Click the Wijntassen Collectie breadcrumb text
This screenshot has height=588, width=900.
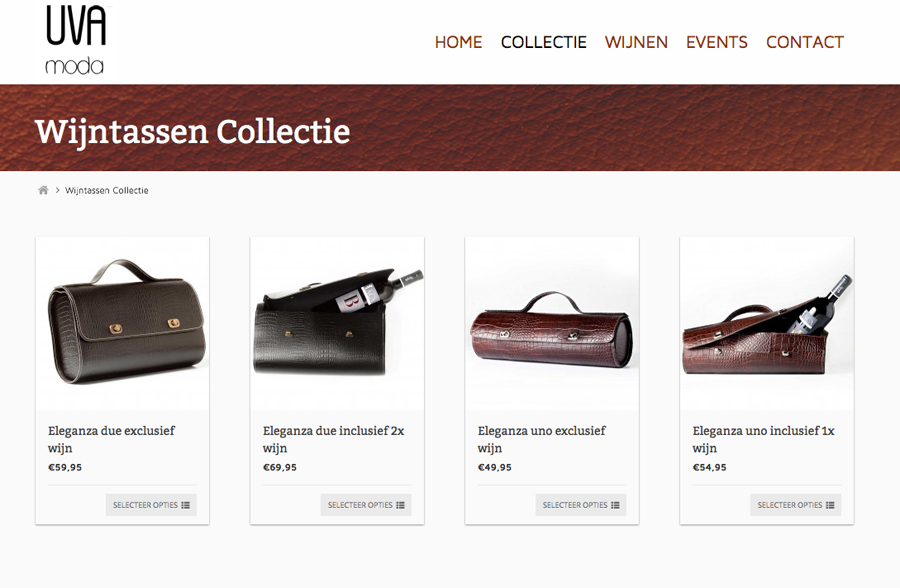[x=107, y=190]
